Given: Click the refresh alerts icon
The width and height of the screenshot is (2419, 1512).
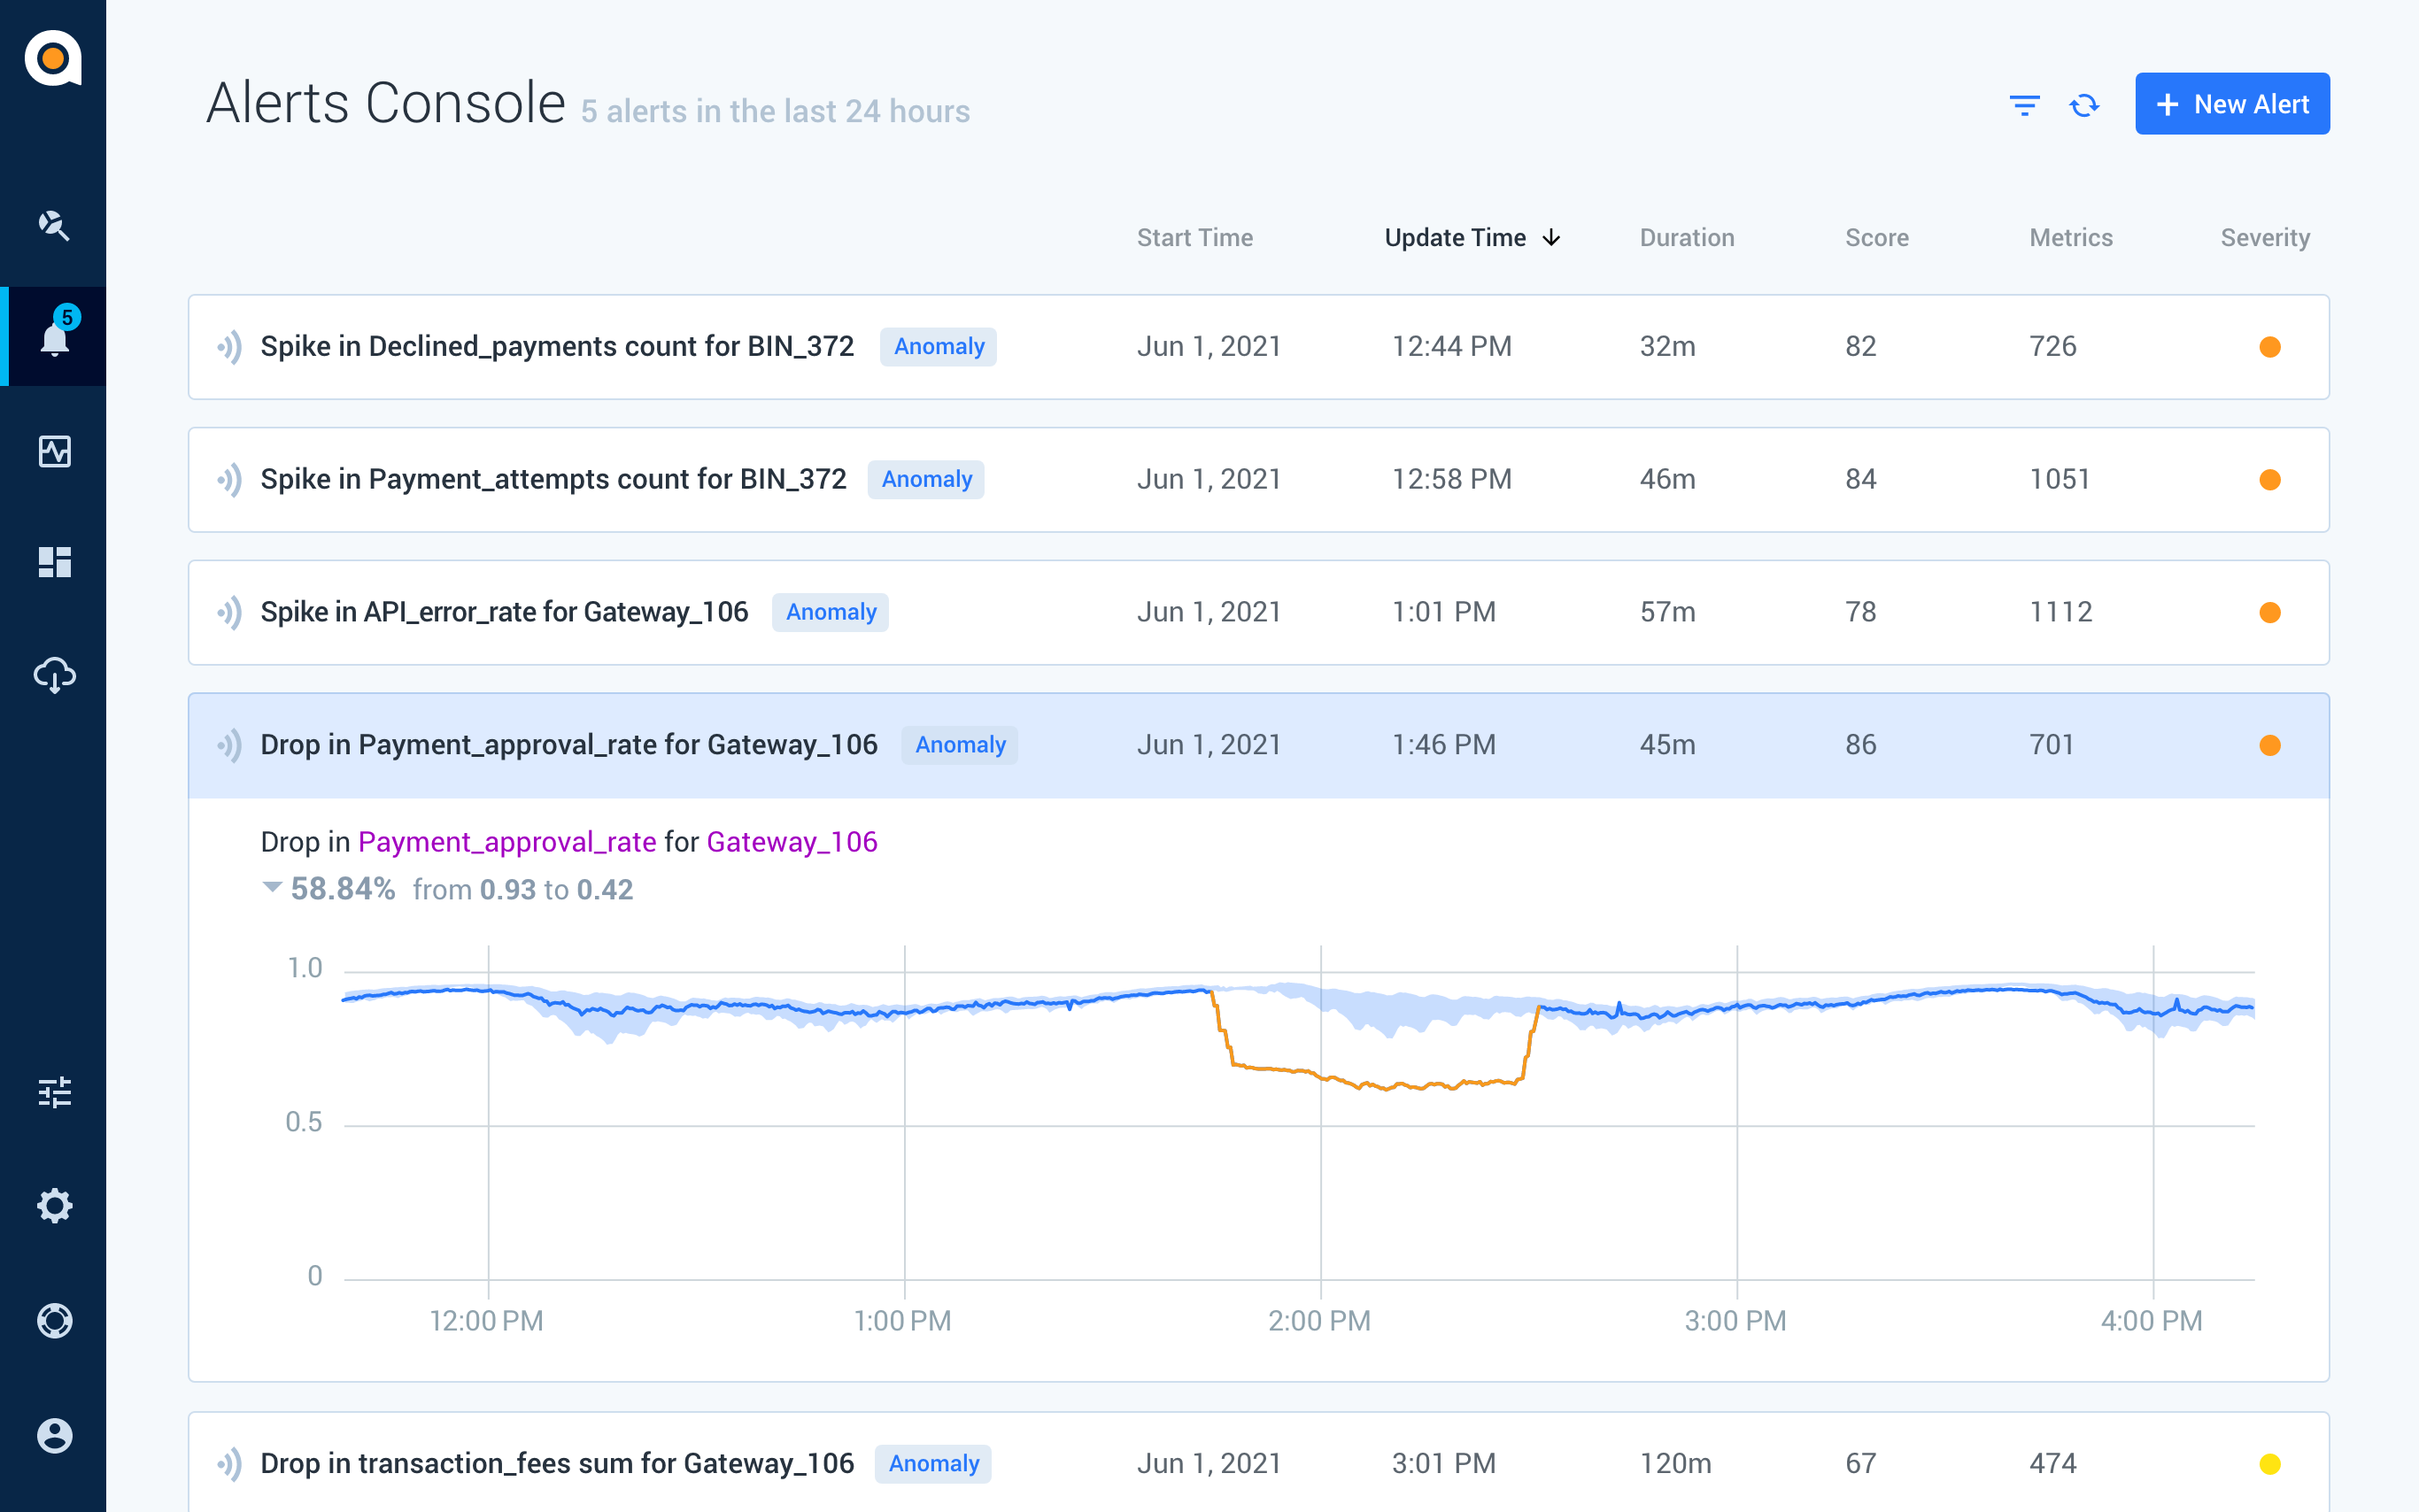Looking at the screenshot, I should [2084, 105].
